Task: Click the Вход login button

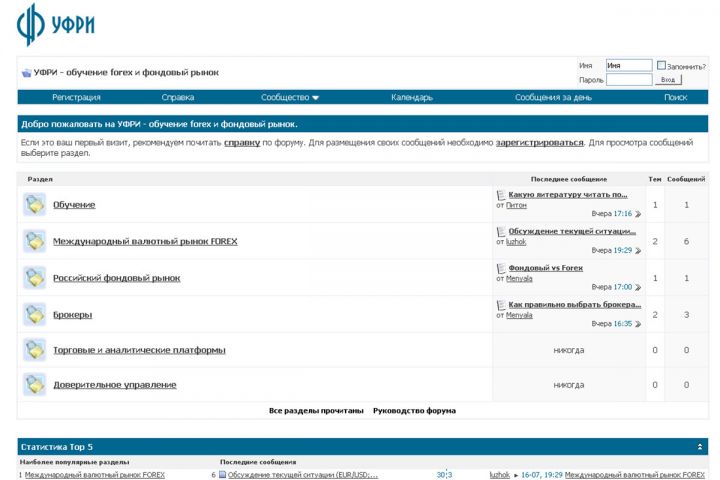Action: [668, 80]
